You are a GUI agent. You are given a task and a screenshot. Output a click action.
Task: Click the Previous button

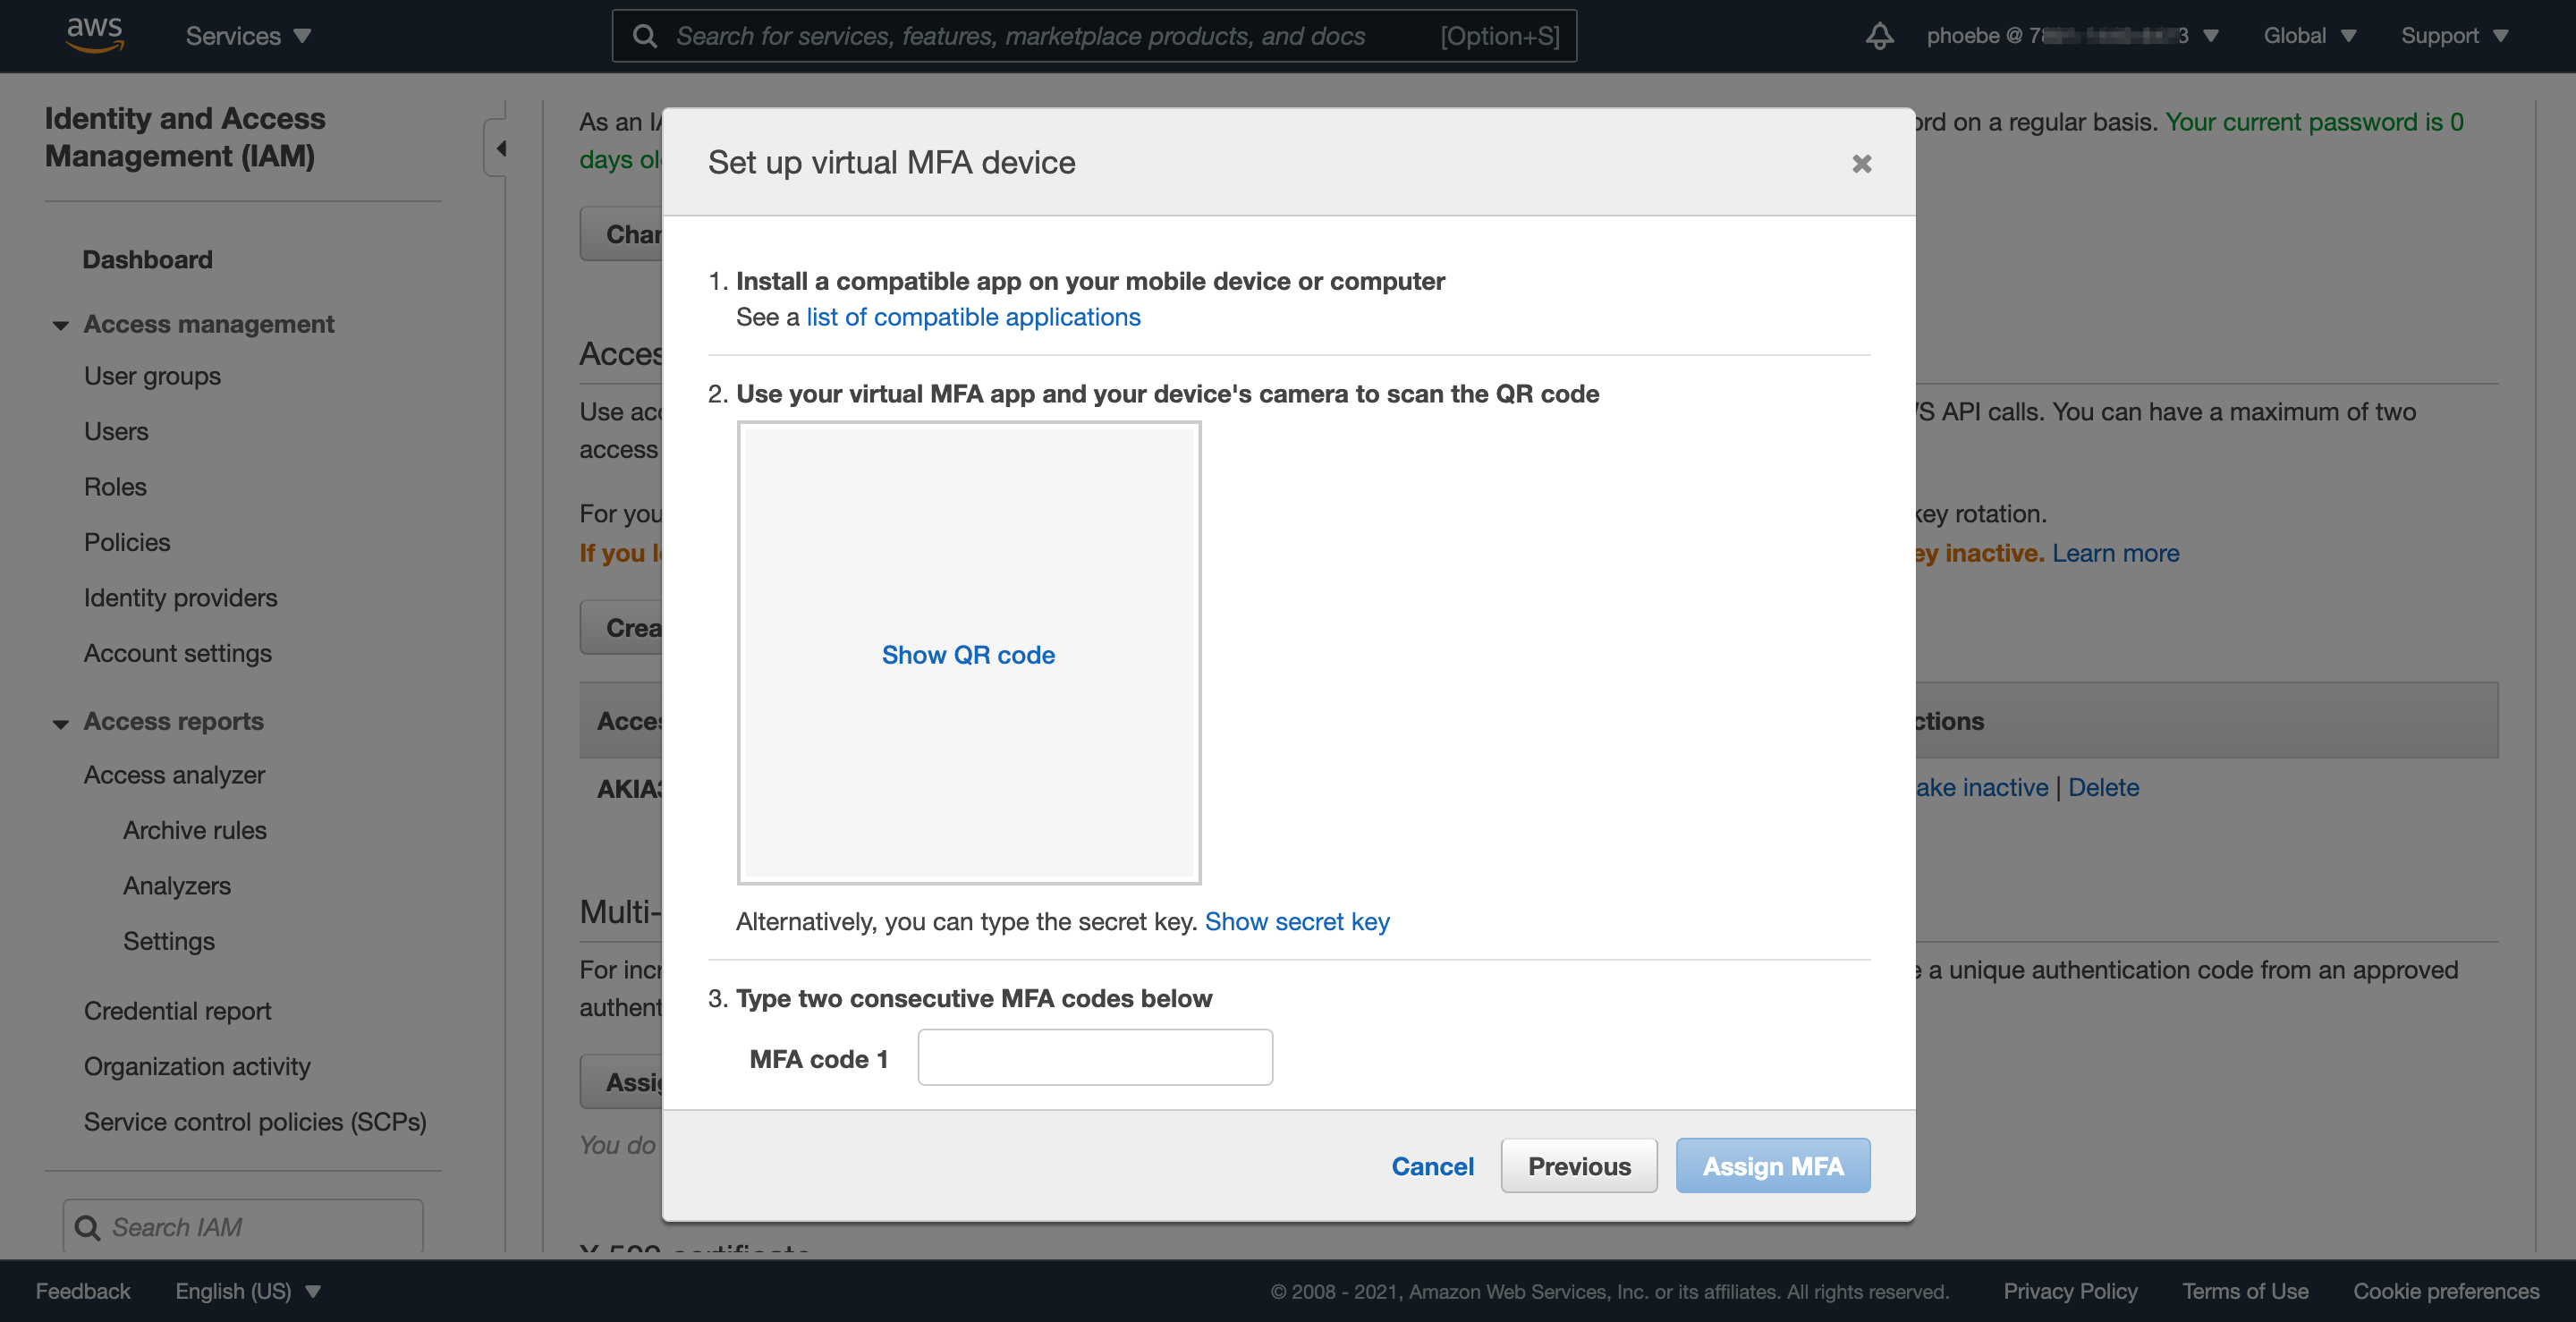click(1579, 1166)
